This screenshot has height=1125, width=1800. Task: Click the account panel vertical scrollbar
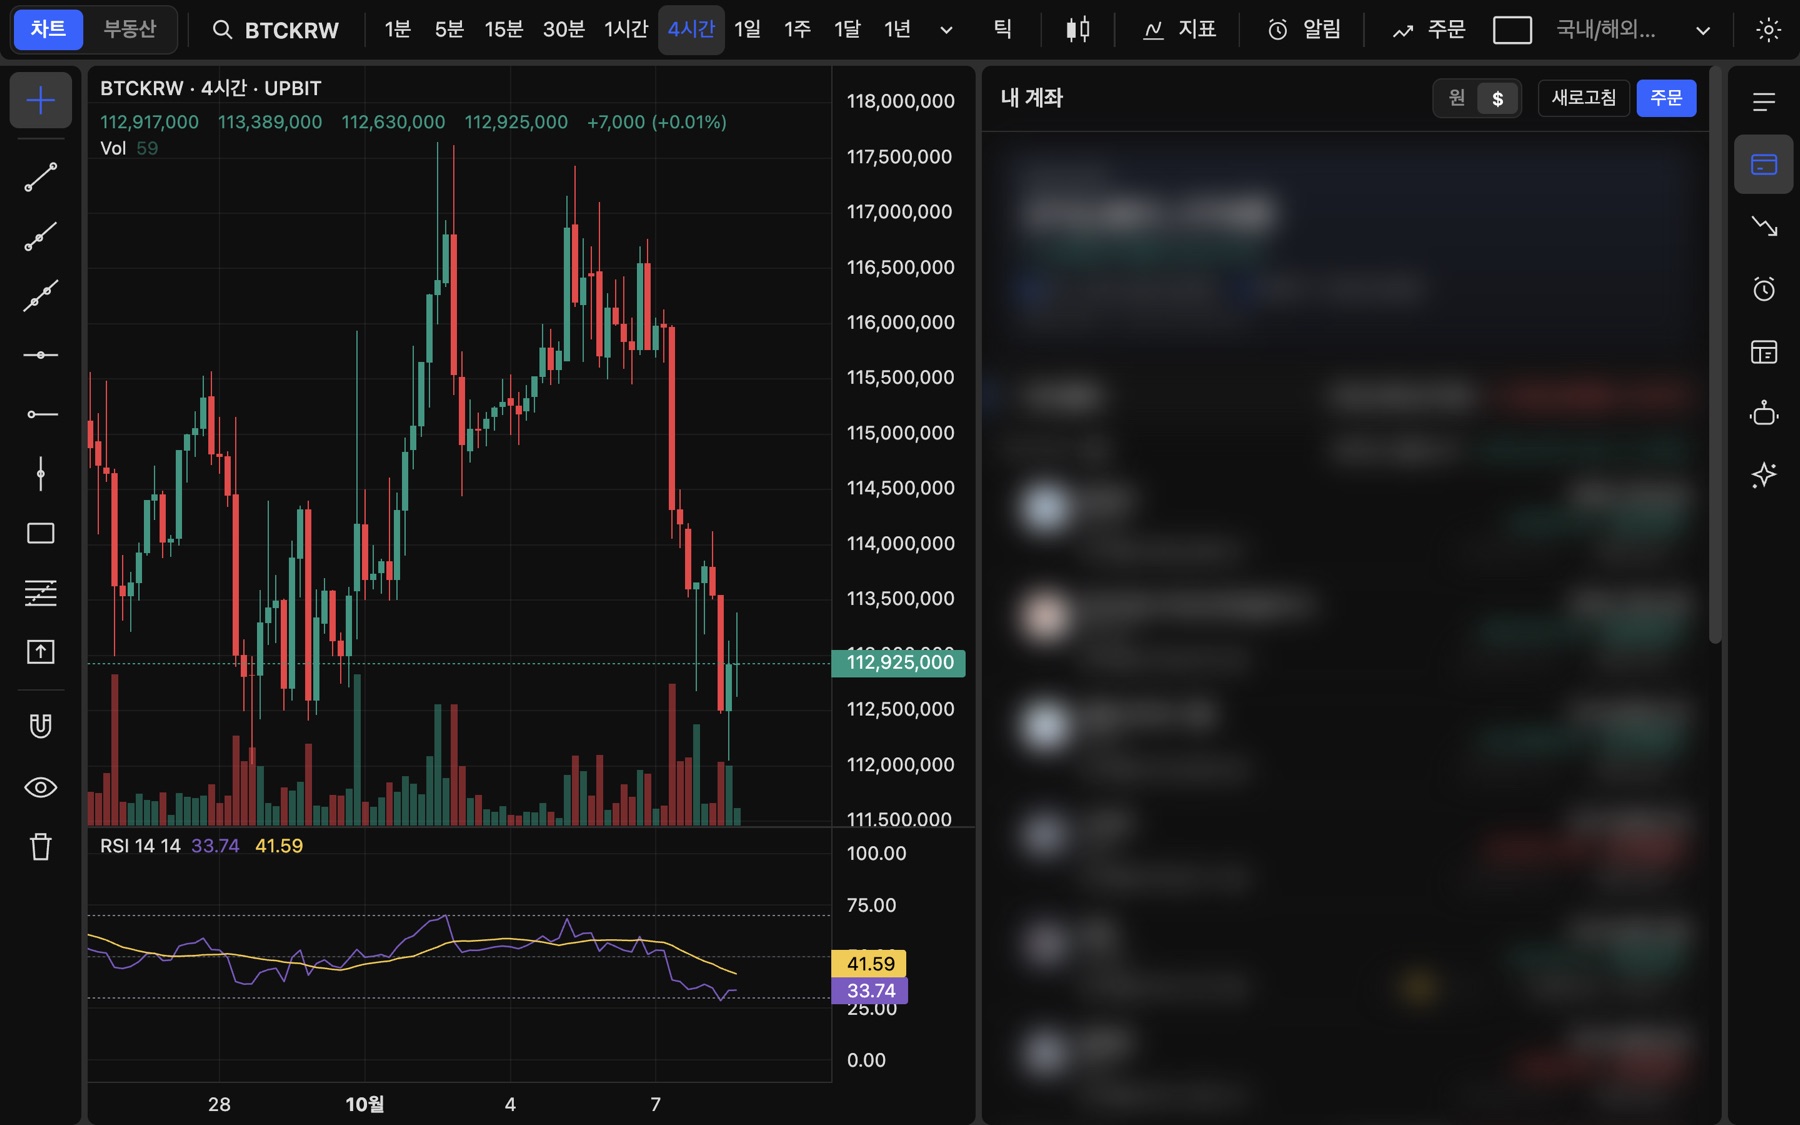click(x=1716, y=355)
